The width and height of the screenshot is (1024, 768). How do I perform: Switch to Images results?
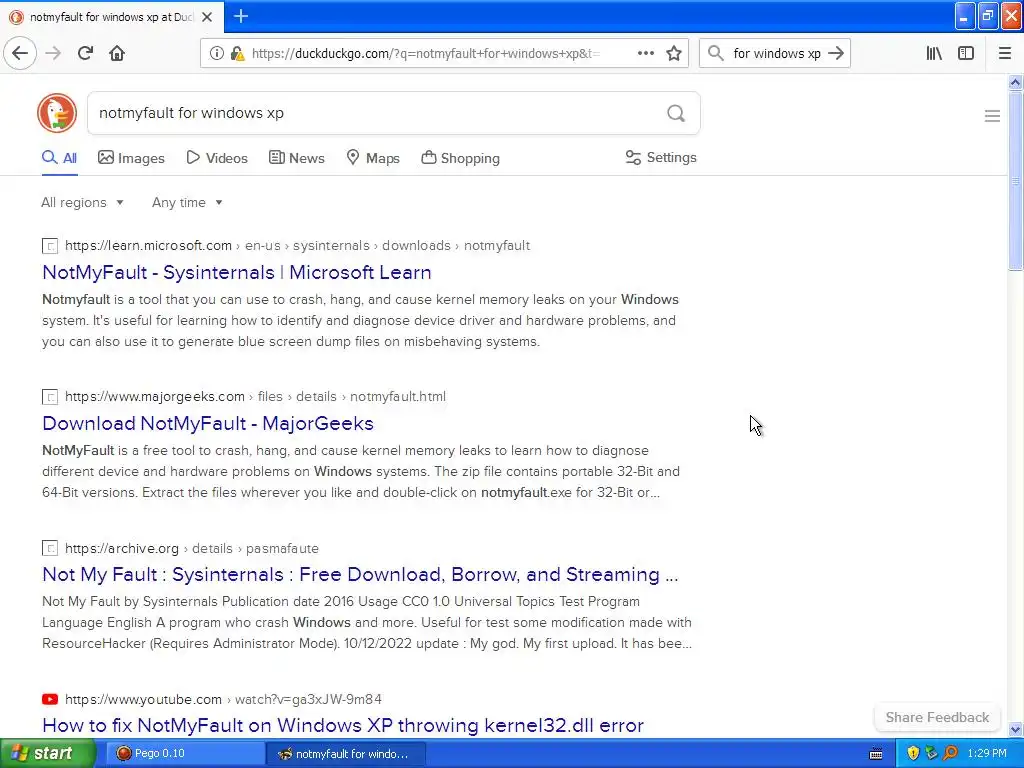coord(131,158)
